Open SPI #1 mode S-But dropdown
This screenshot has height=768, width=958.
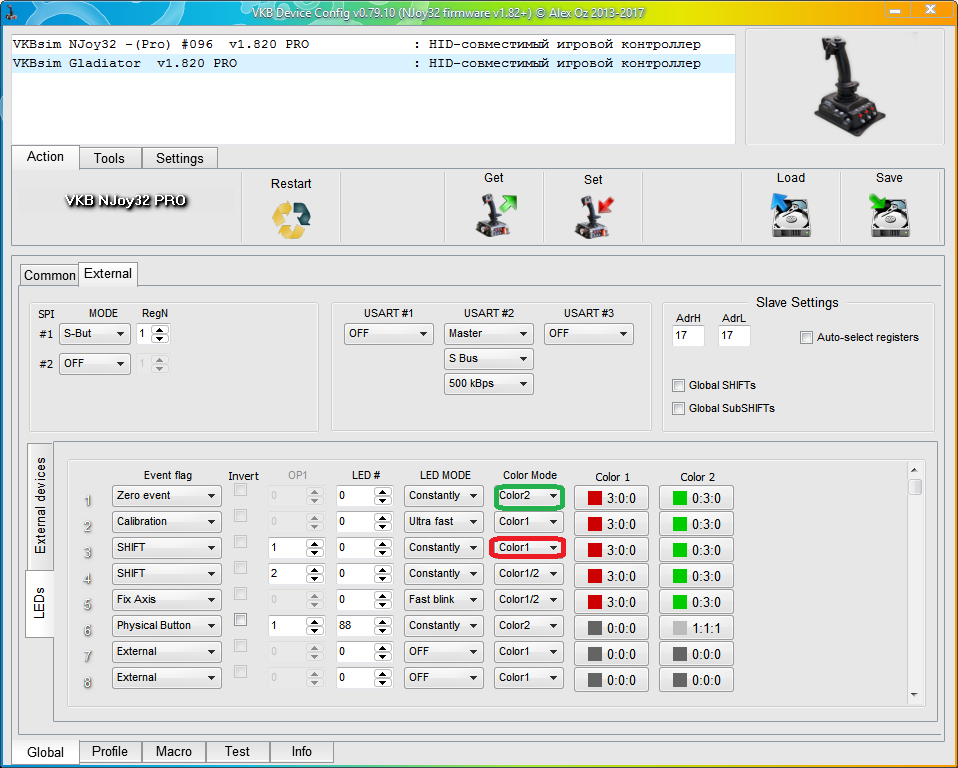pyautogui.click(x=95, y=334)
